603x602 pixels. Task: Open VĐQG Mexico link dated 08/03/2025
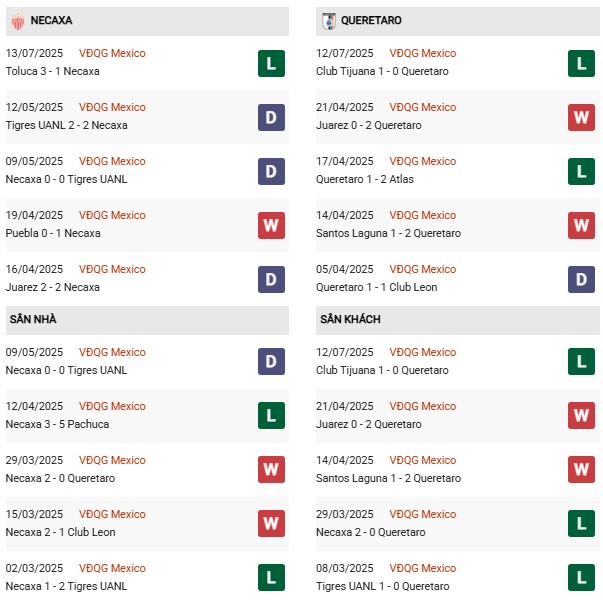pyautogui.click(x=423, y=568)
